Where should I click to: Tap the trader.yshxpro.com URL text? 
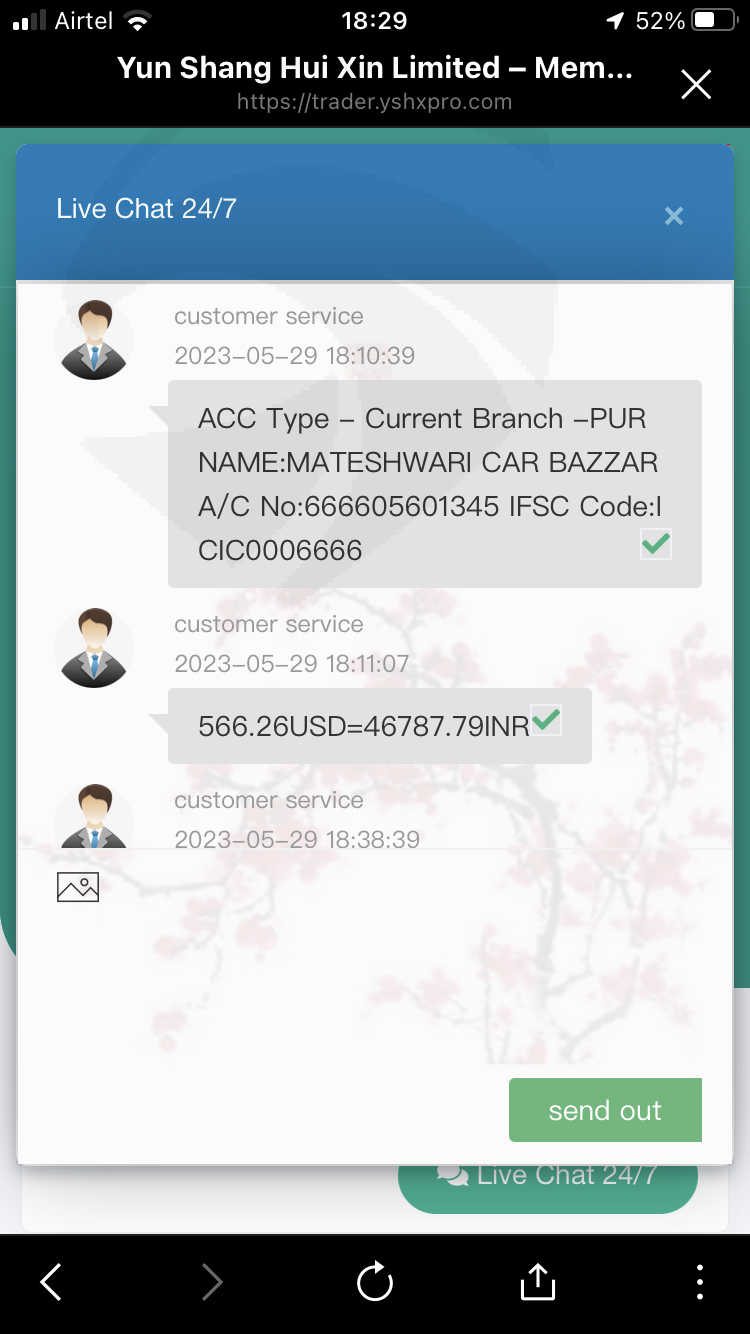coord(375,102)
